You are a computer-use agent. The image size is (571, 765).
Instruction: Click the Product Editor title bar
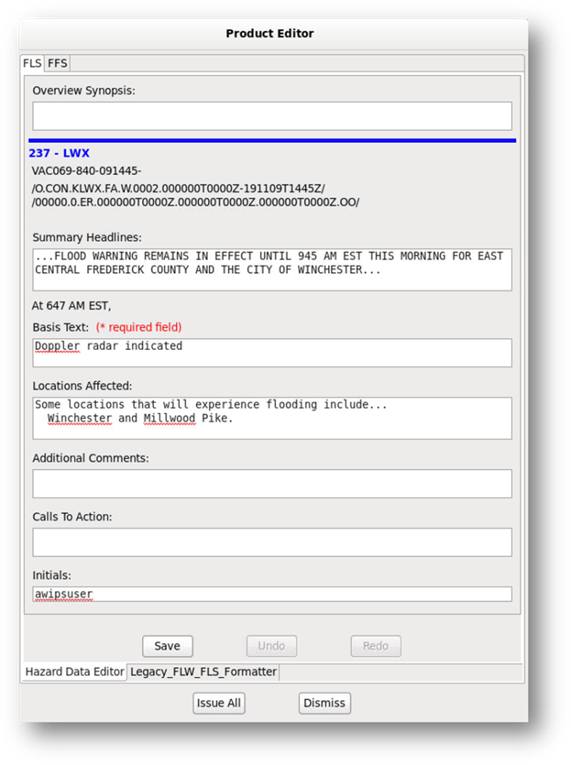click(270, 34)
